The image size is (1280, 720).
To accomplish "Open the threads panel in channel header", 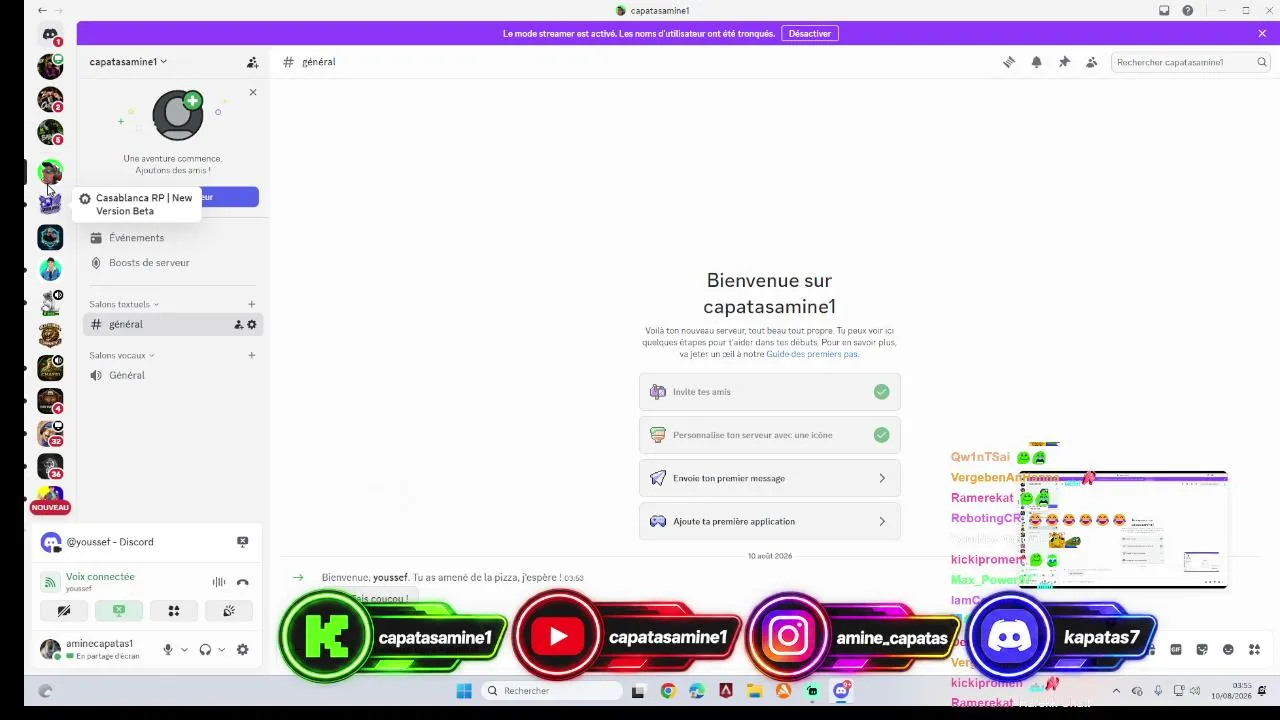I will (1009, 62).
